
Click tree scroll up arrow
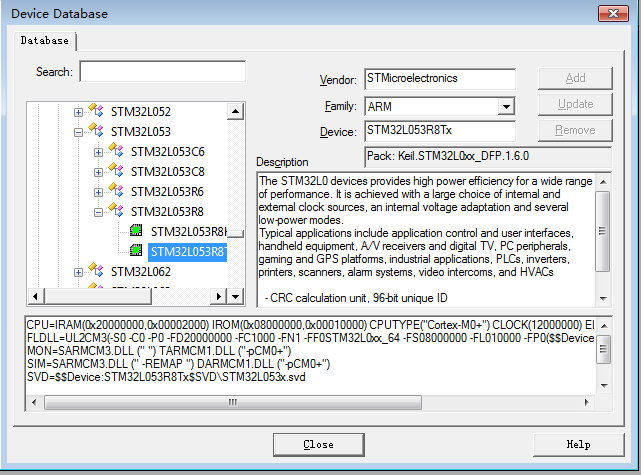(x=235, y=111)
